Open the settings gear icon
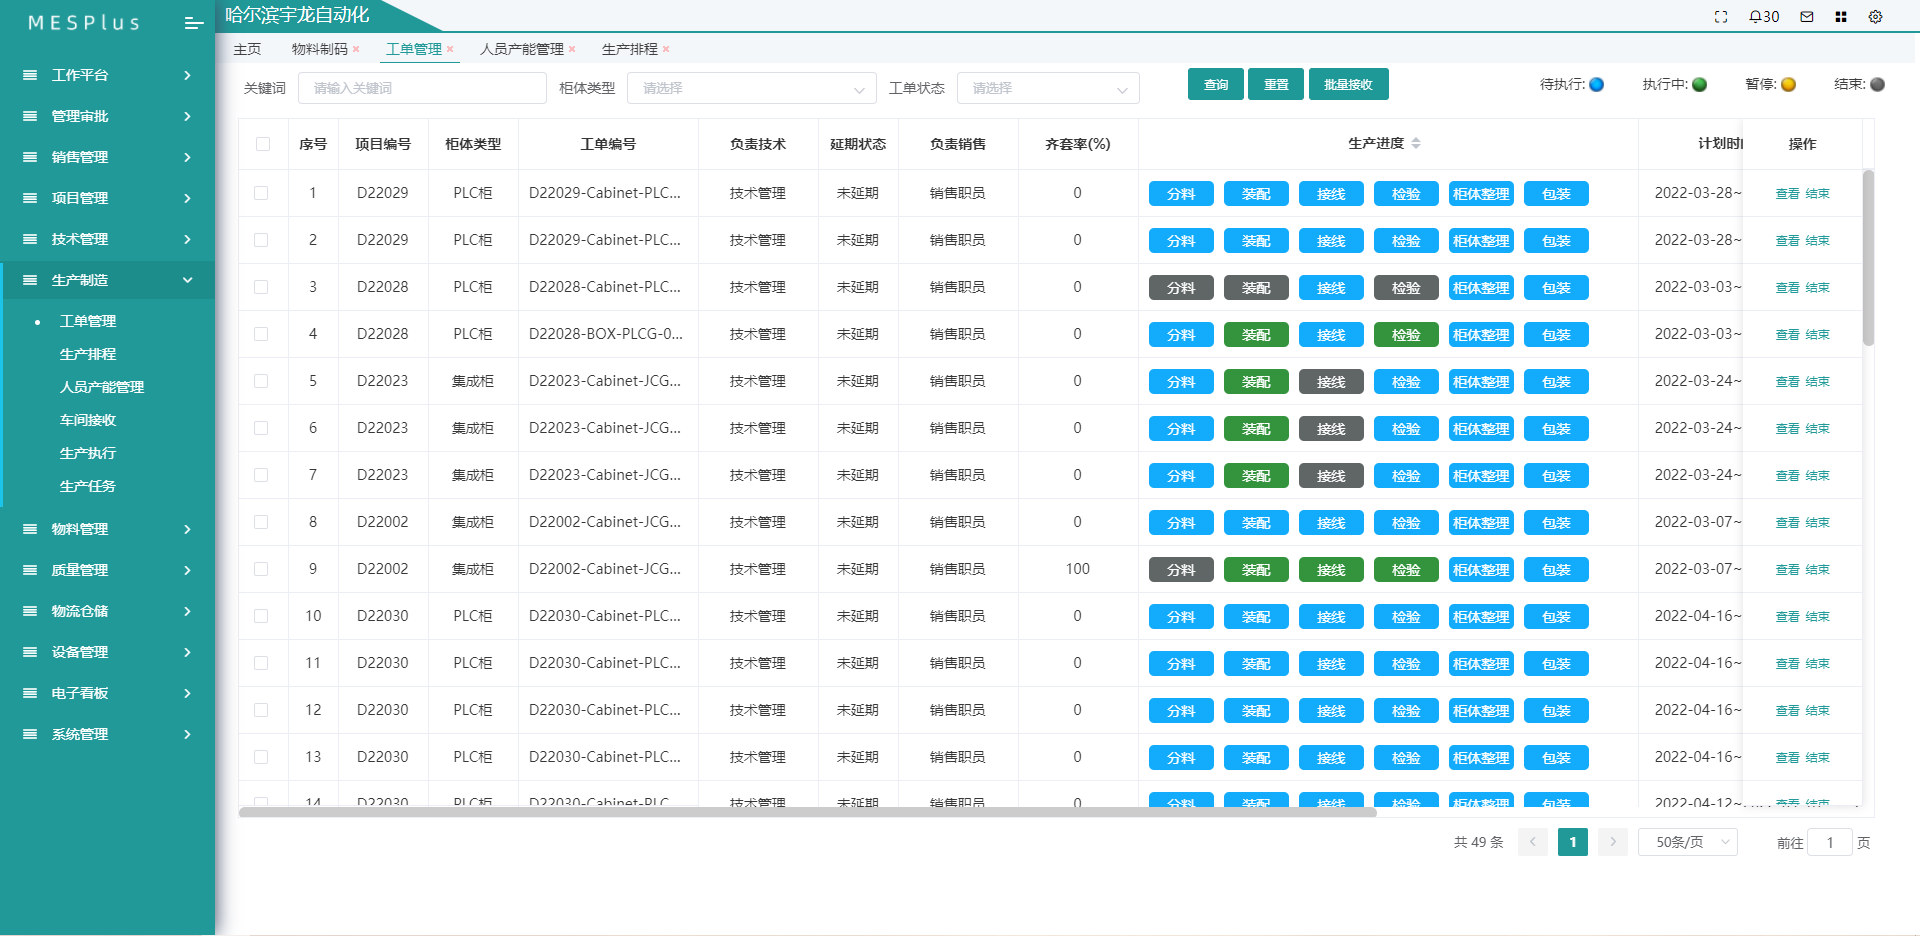Viewport: 1920px width, 936px height. pos(1875,17)
